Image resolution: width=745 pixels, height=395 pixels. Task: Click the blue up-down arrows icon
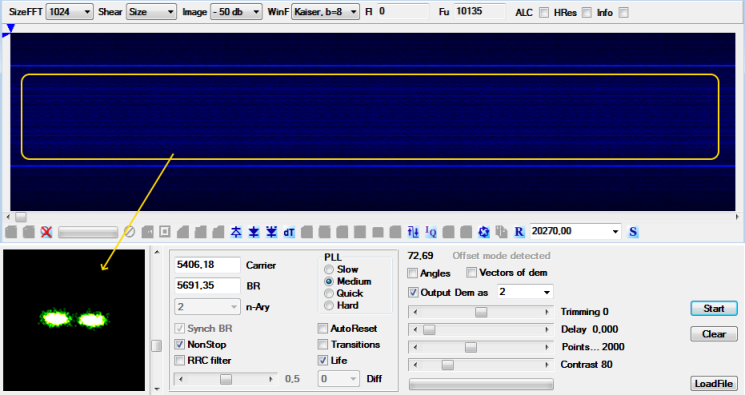(x=413, y=232)
